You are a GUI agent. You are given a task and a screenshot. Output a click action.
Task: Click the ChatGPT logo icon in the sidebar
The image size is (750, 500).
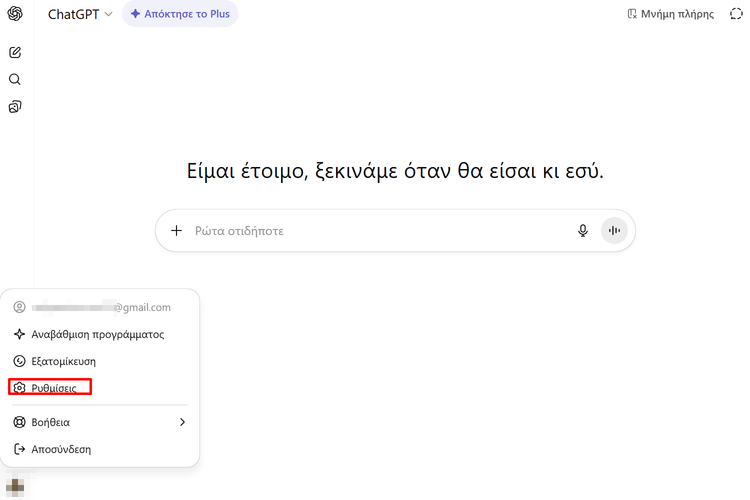[15, 14]
